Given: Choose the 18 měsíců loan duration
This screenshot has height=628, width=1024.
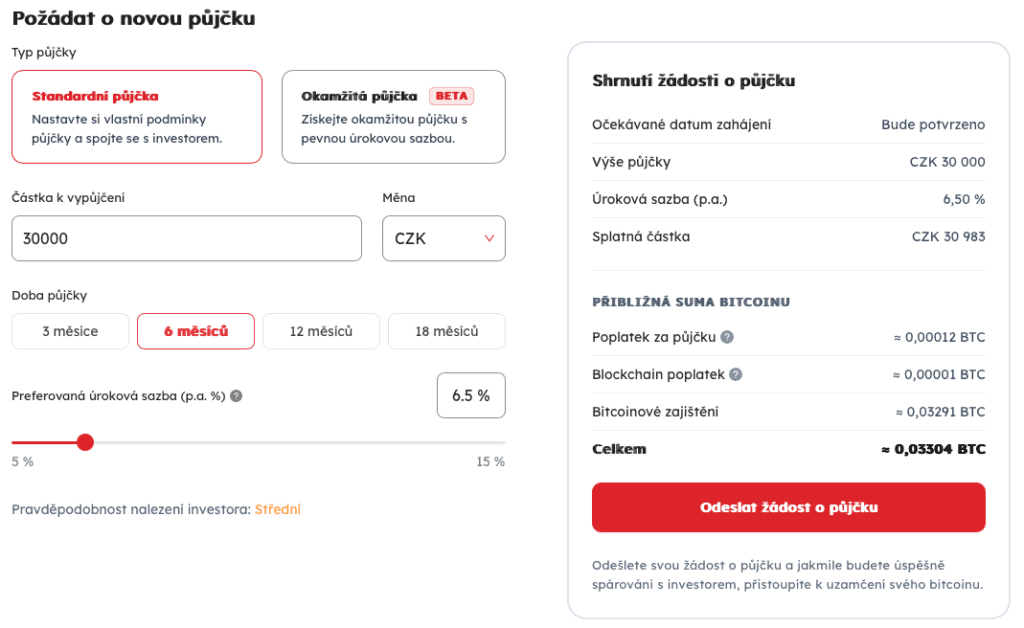Looking at the screenshot, I should [x=447, y=331].
